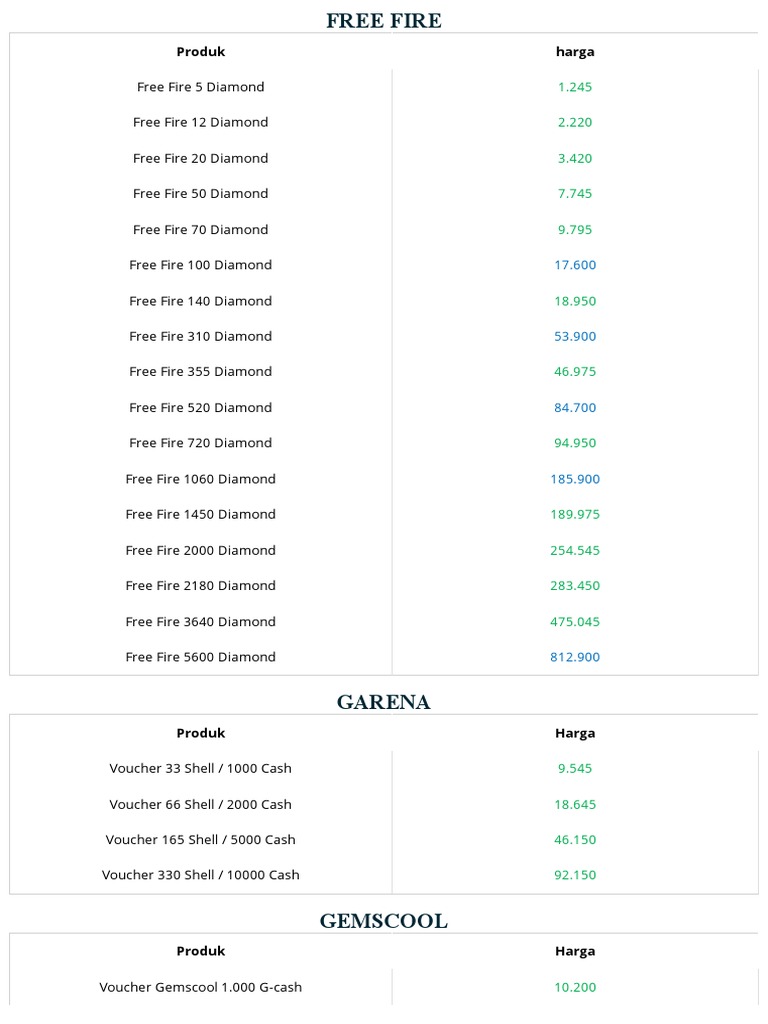Click the GARENA section heading
The width and height of the screenshot is (768, 1024).
coord(383,702)
